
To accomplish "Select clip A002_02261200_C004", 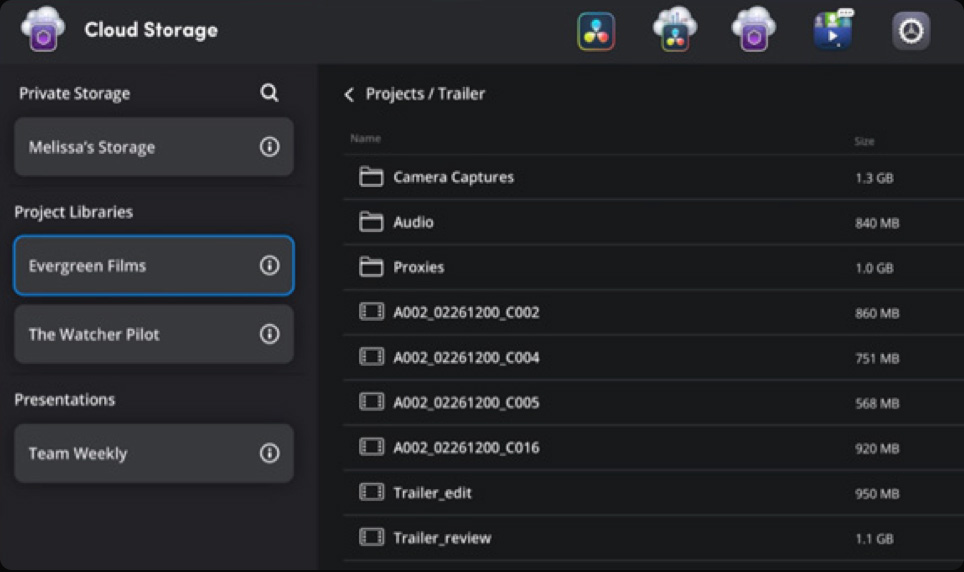I will [466, 357].
